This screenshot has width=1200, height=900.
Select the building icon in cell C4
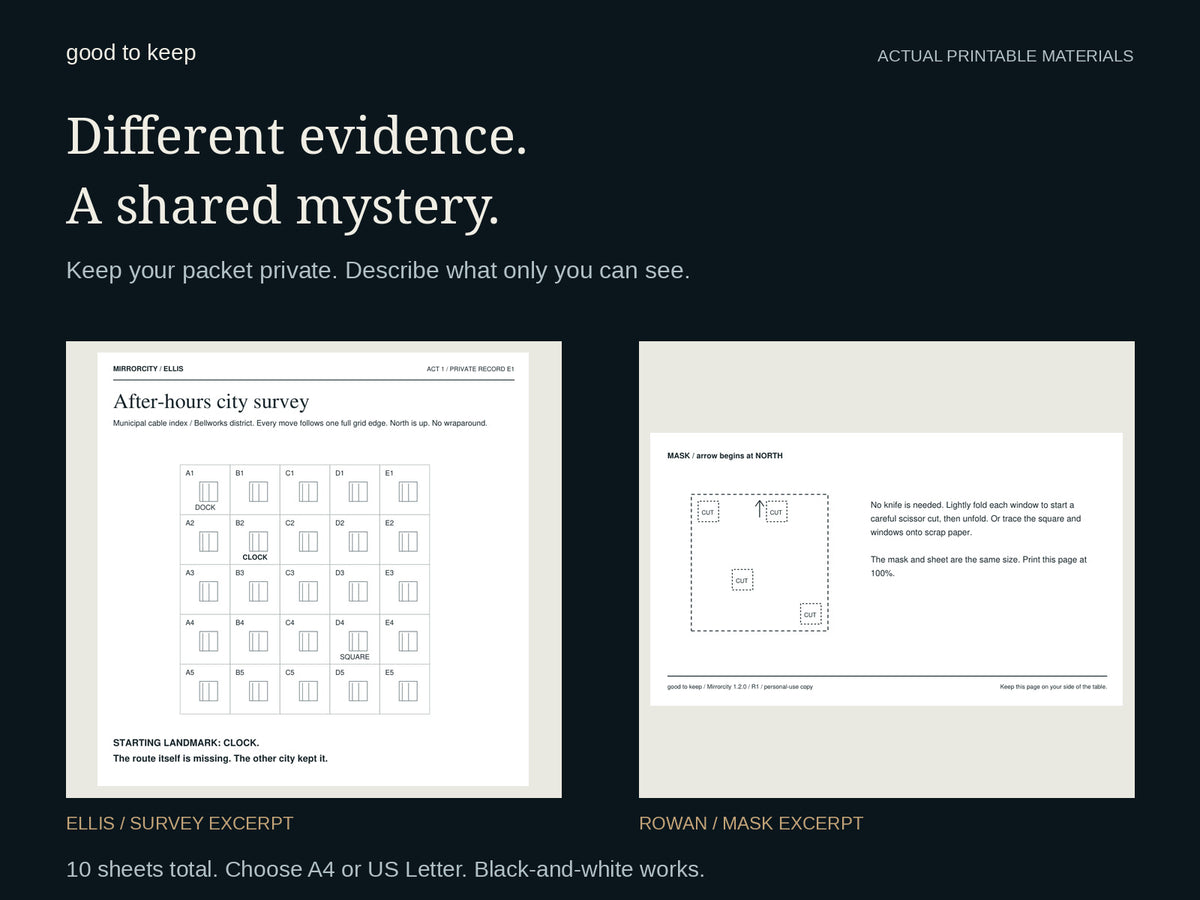pos(308,641)
